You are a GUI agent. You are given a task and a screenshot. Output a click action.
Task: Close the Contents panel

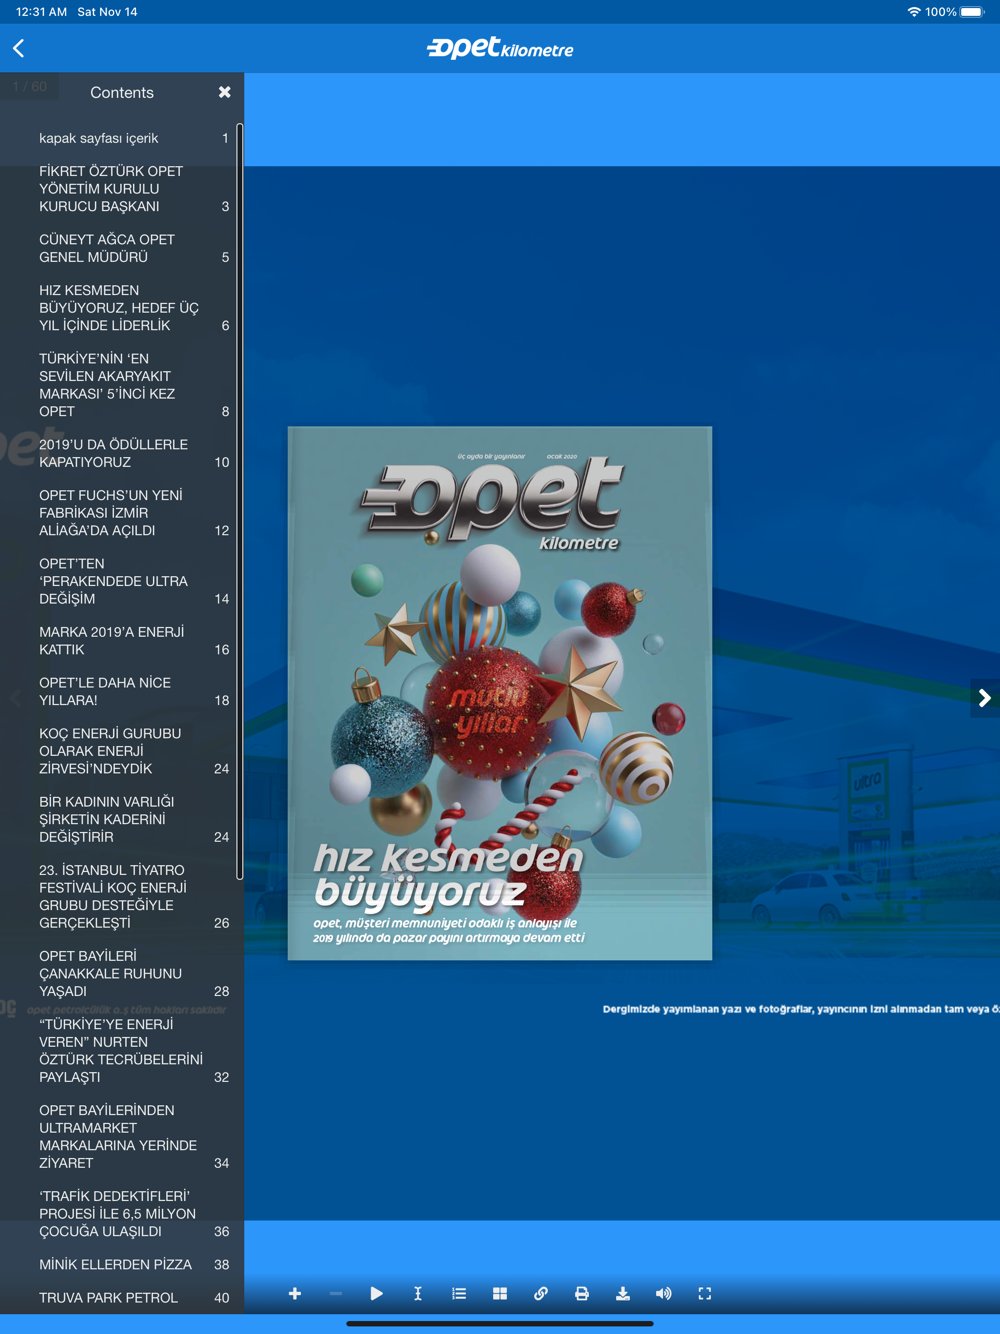[224, 92]
